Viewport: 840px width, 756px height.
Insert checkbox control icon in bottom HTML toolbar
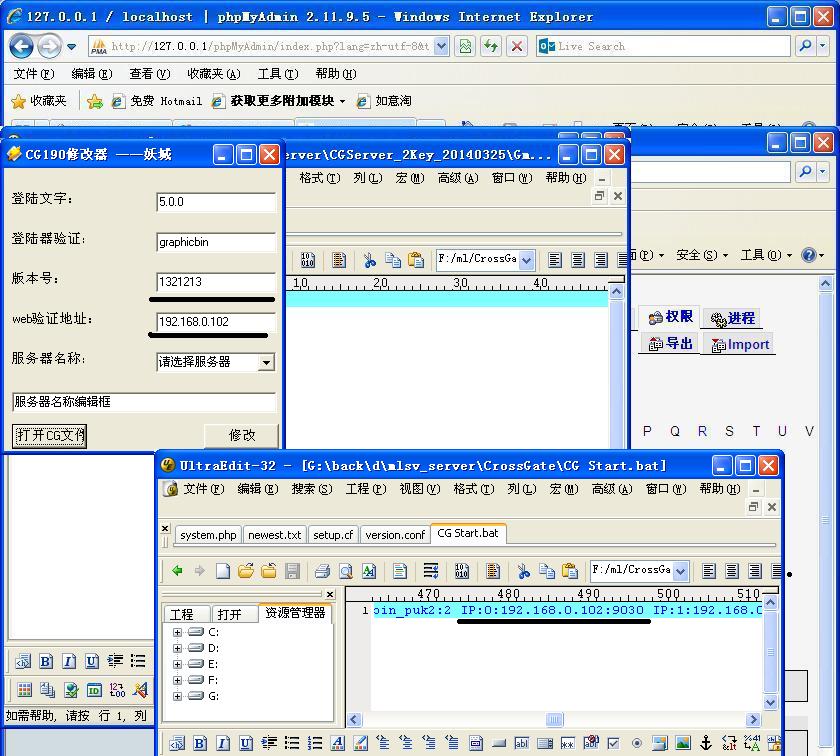pos(614,743)
